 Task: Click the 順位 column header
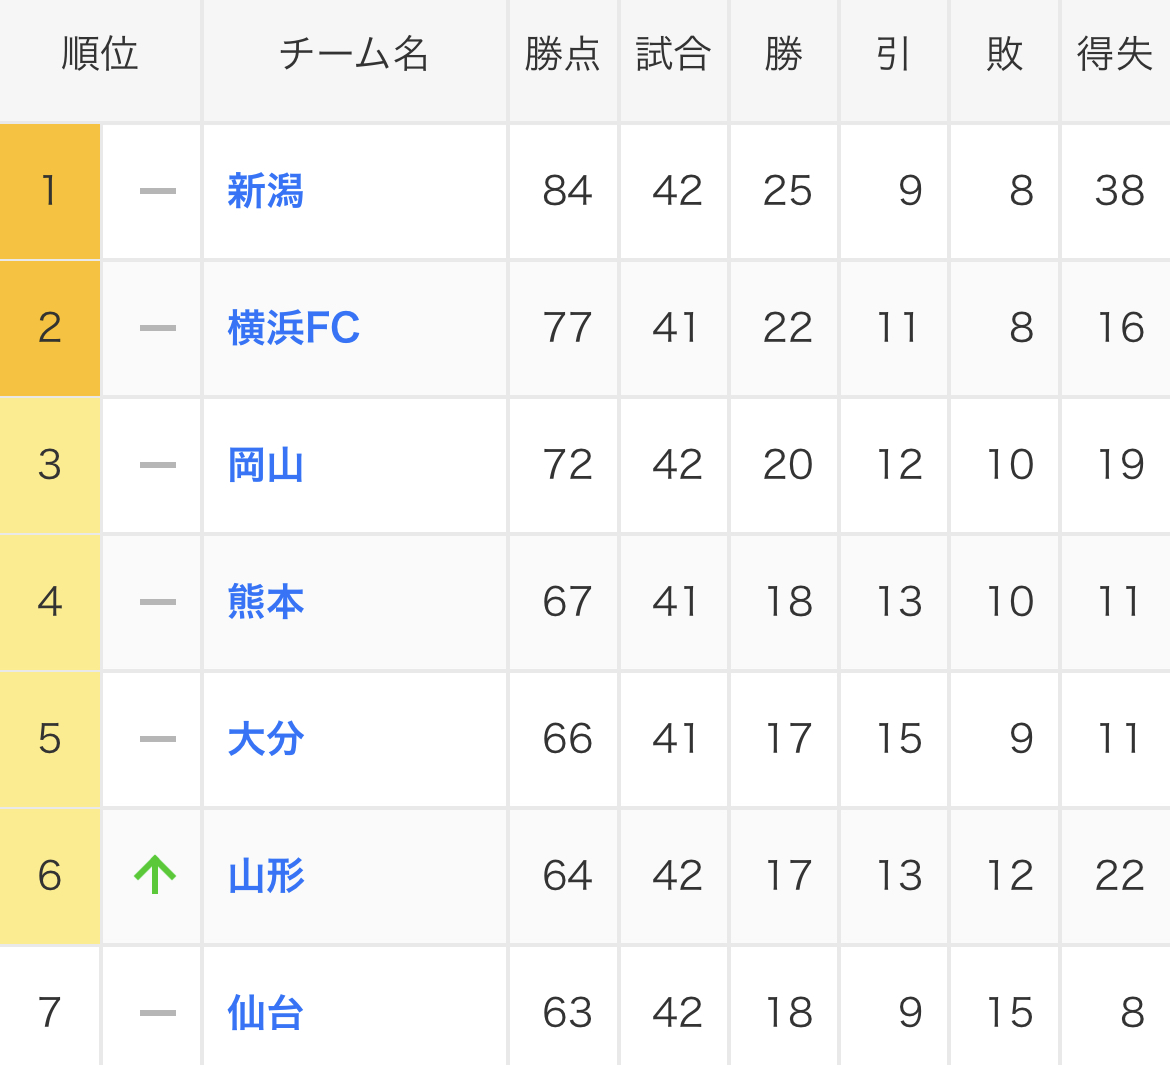coord(100,55)
